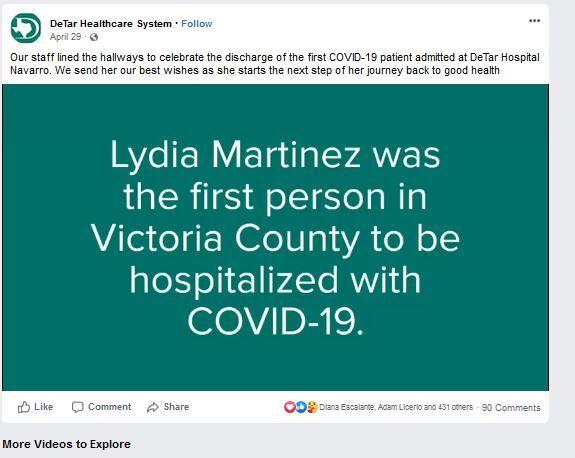Open the three-dot post options menu
This screenshot has height=458, width=575.
[534, 21]
